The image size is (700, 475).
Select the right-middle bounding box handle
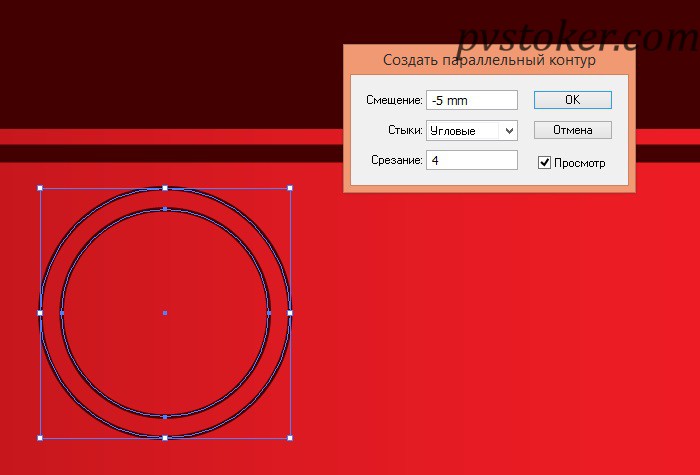pyautogui.click(x=290, y=313)
